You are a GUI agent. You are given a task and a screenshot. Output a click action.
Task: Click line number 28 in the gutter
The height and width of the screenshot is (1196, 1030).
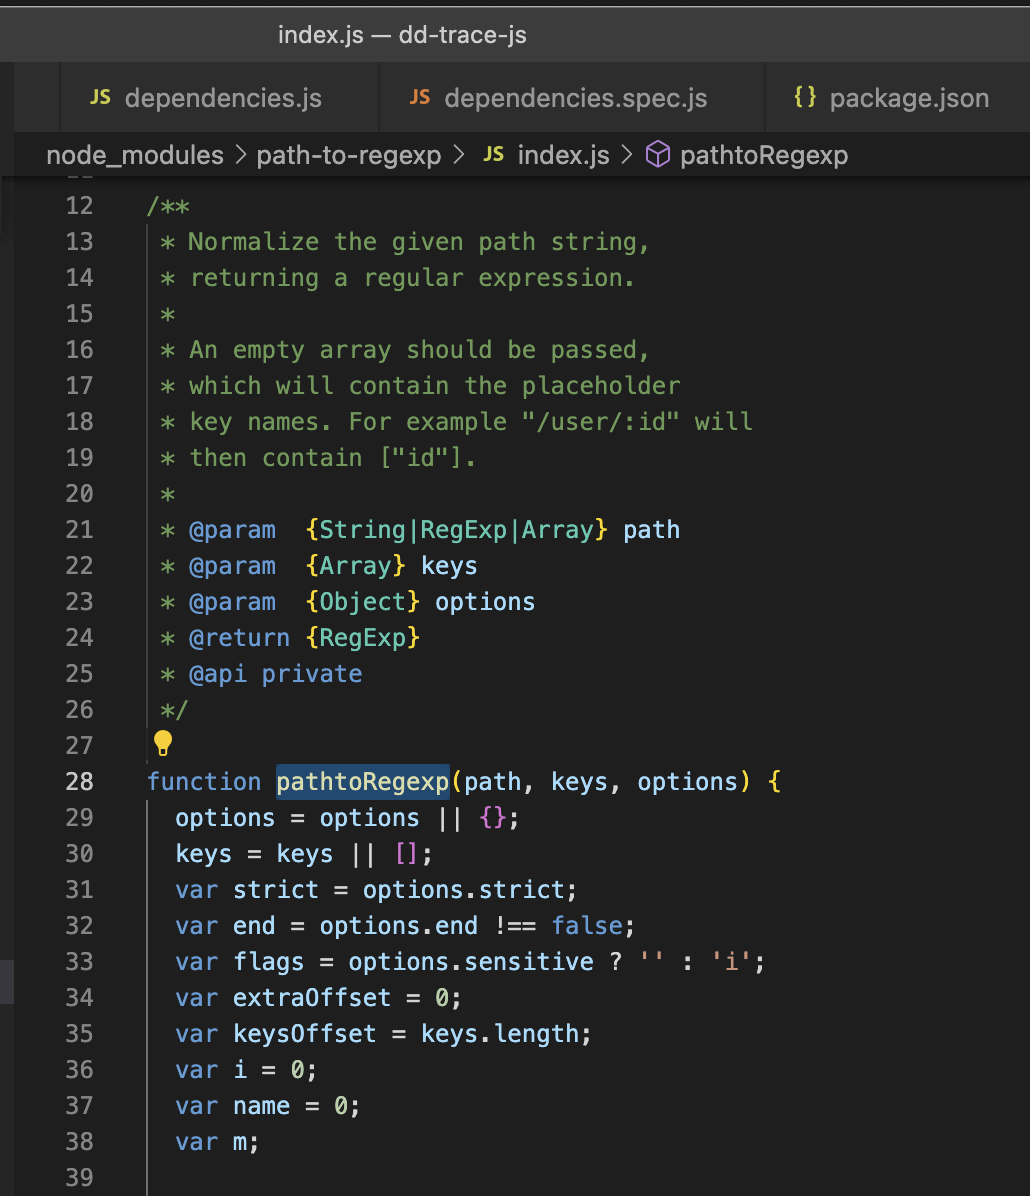79,781
